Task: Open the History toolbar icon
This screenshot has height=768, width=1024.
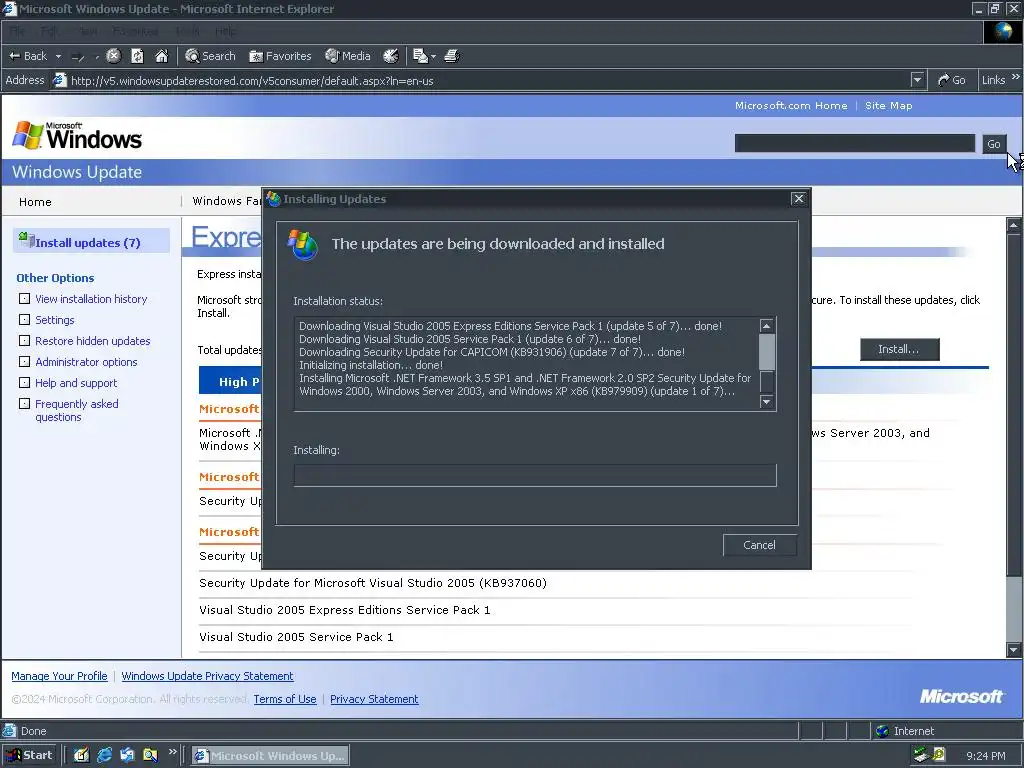Action: coord(391,56)
